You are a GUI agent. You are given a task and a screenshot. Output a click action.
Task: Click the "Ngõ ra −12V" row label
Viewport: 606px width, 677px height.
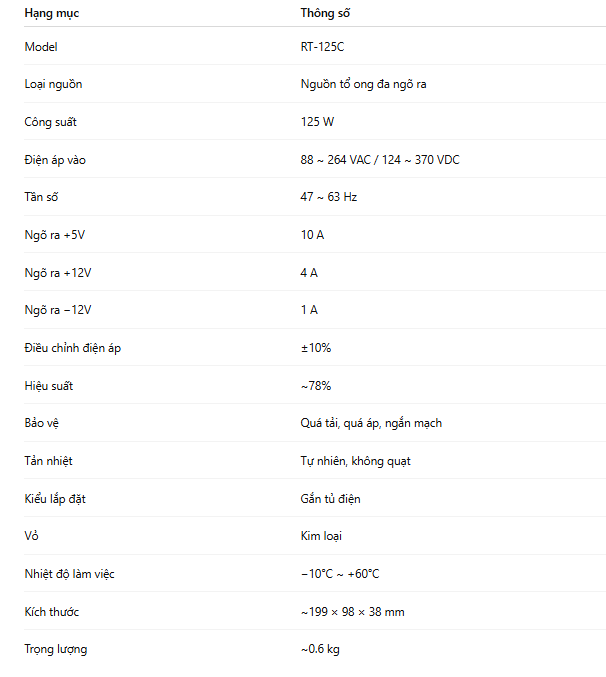pos(58,310)
